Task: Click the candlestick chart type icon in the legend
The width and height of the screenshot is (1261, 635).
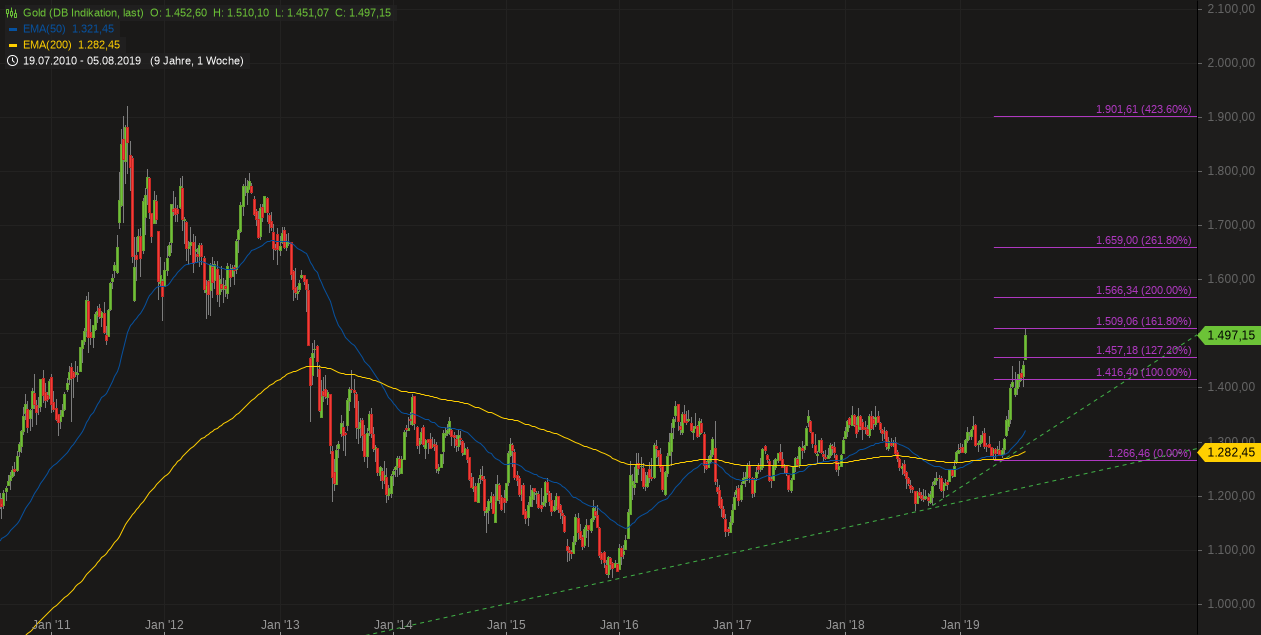Action: [x=11, y=13]
